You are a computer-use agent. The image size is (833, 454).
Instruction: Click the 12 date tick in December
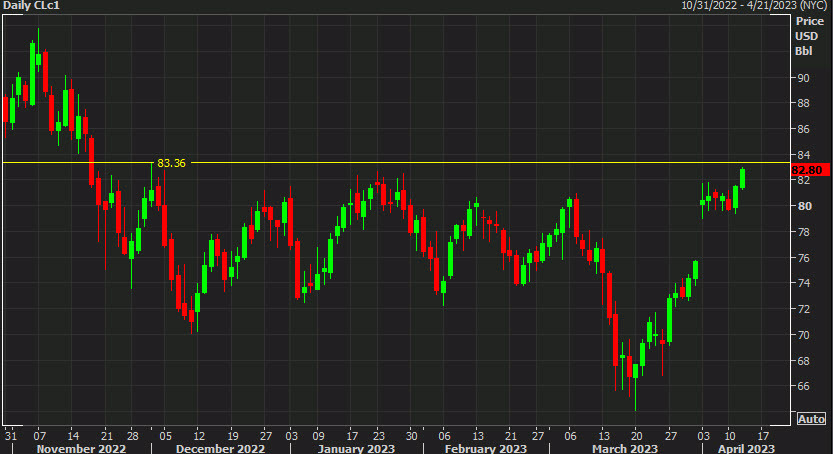199,436
